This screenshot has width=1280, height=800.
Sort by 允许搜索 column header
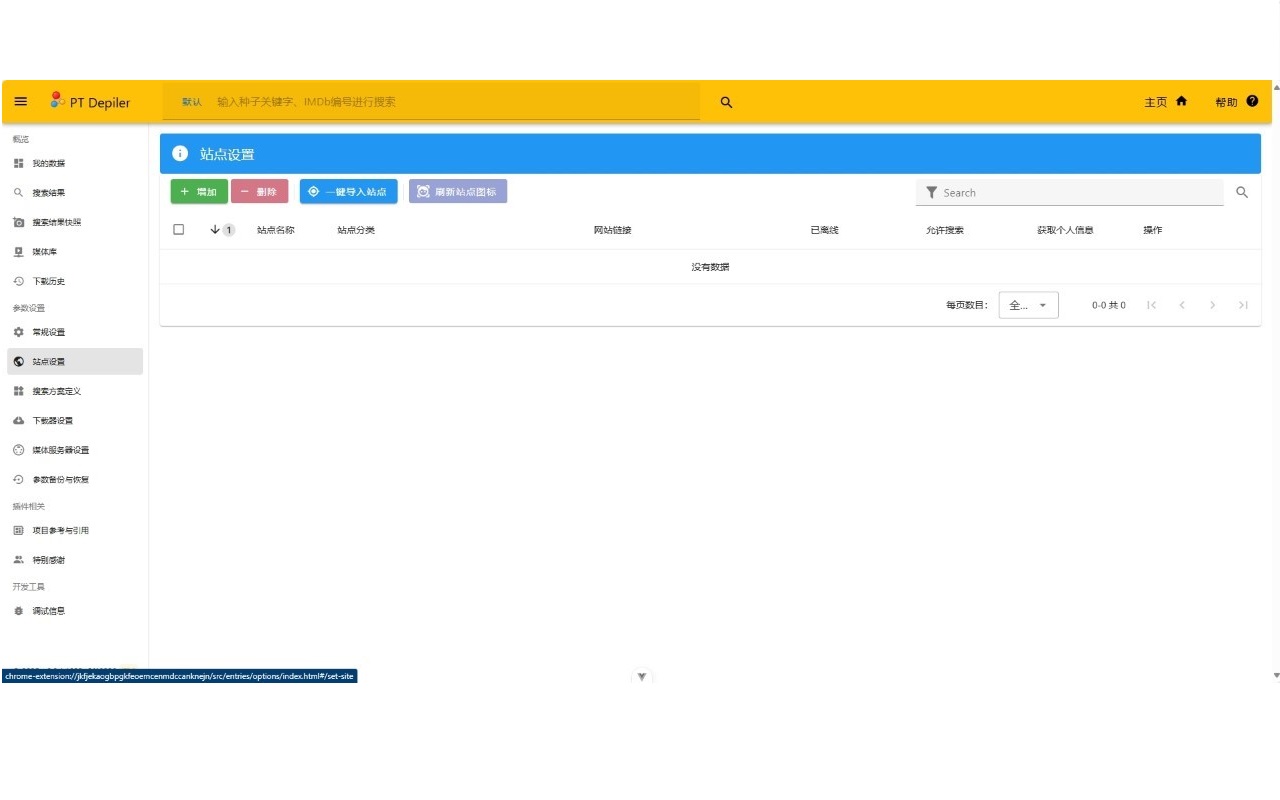pos(945,230)
